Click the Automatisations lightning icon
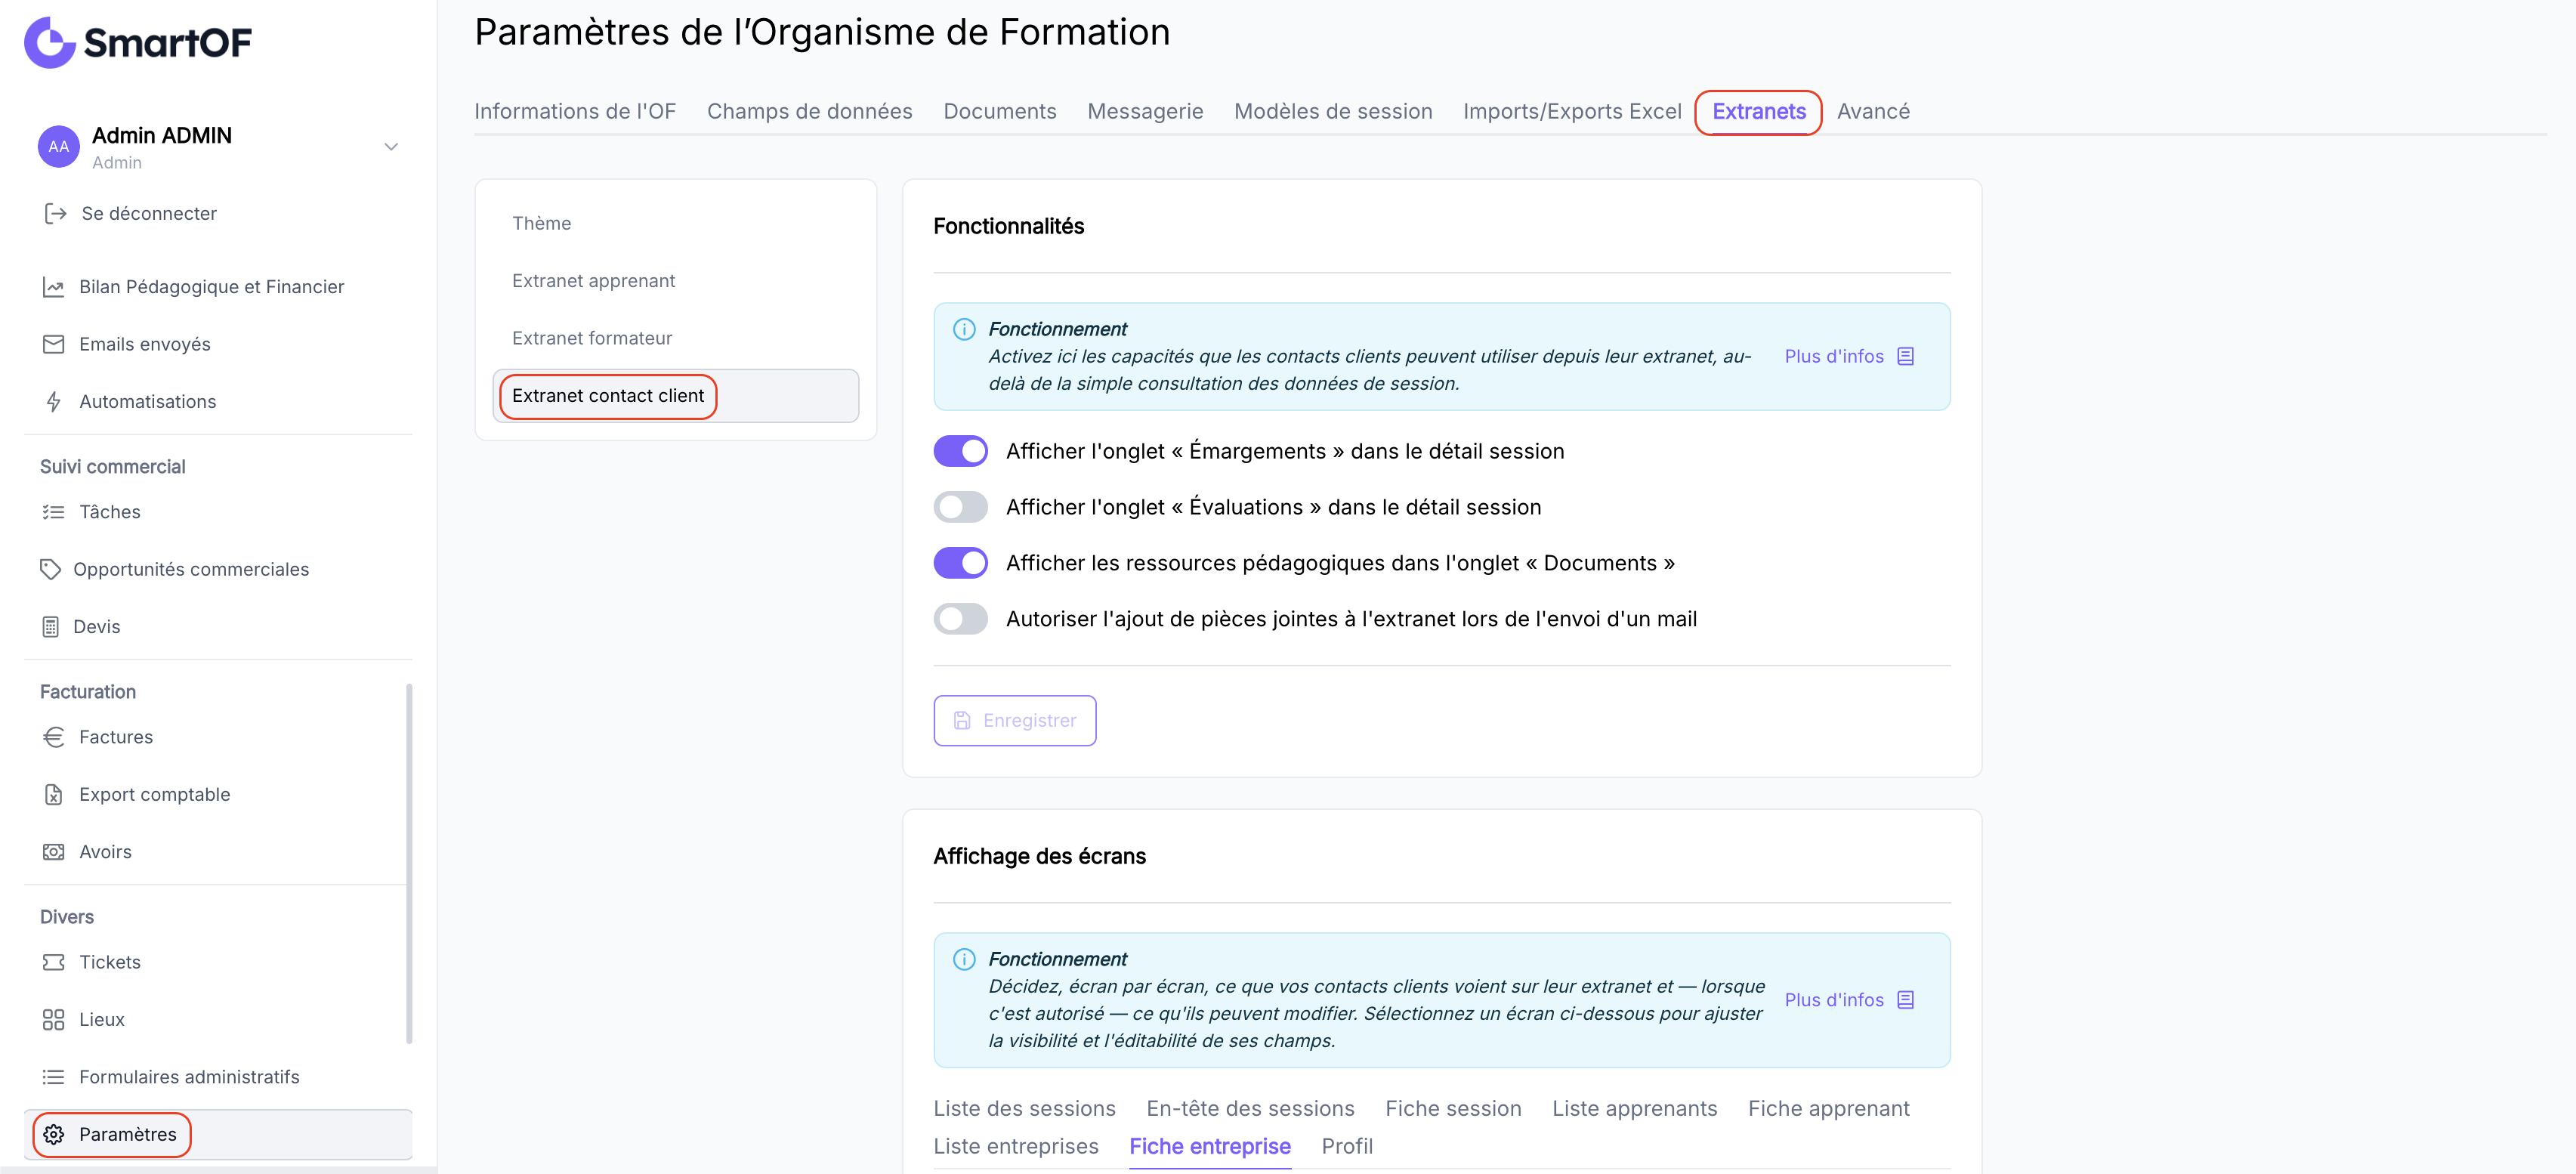 [53, 401]
